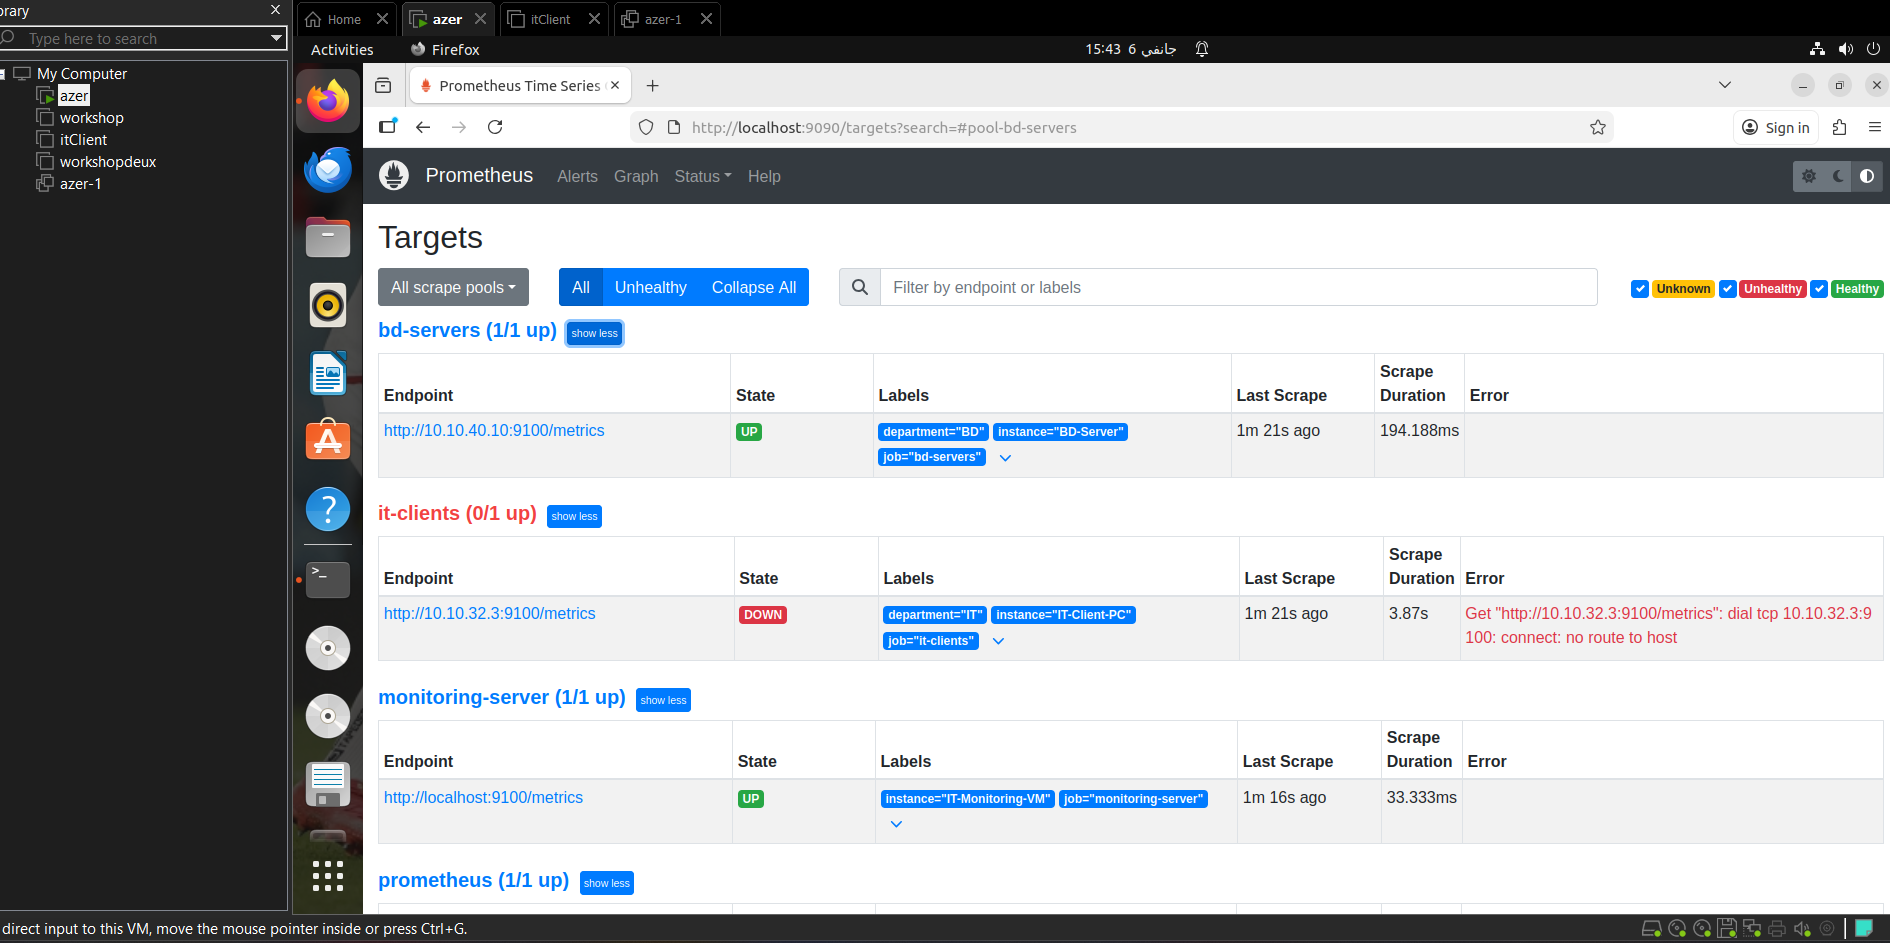1890x943 pixels.
Task: Open the Firefox hamburger menu
Action: [x=1875, y=127]
